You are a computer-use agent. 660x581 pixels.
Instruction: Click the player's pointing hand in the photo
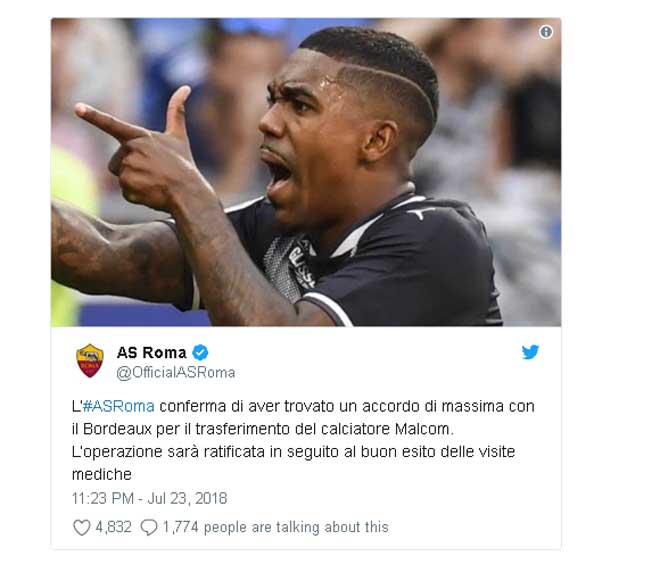[139, 147]
